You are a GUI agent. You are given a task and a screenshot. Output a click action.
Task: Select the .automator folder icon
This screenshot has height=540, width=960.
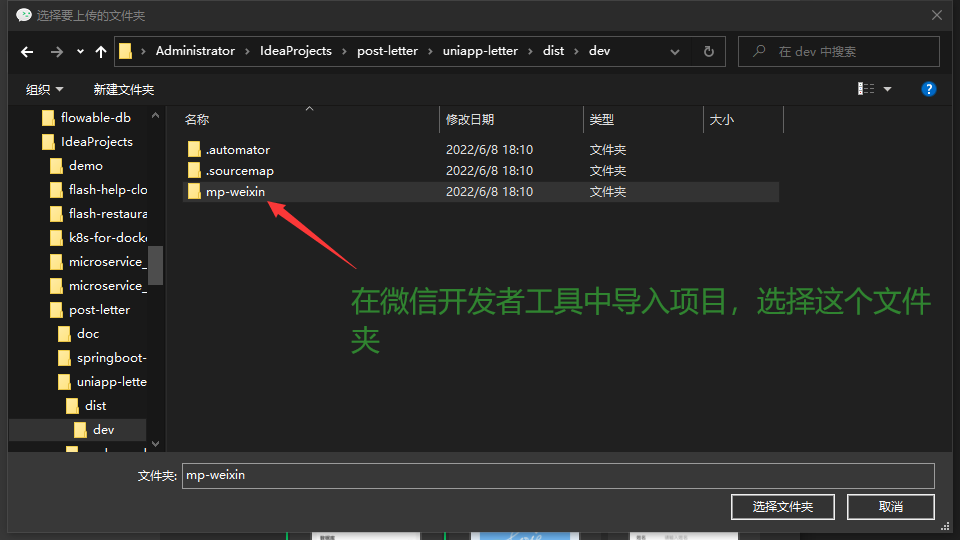[x=194, y=150]
